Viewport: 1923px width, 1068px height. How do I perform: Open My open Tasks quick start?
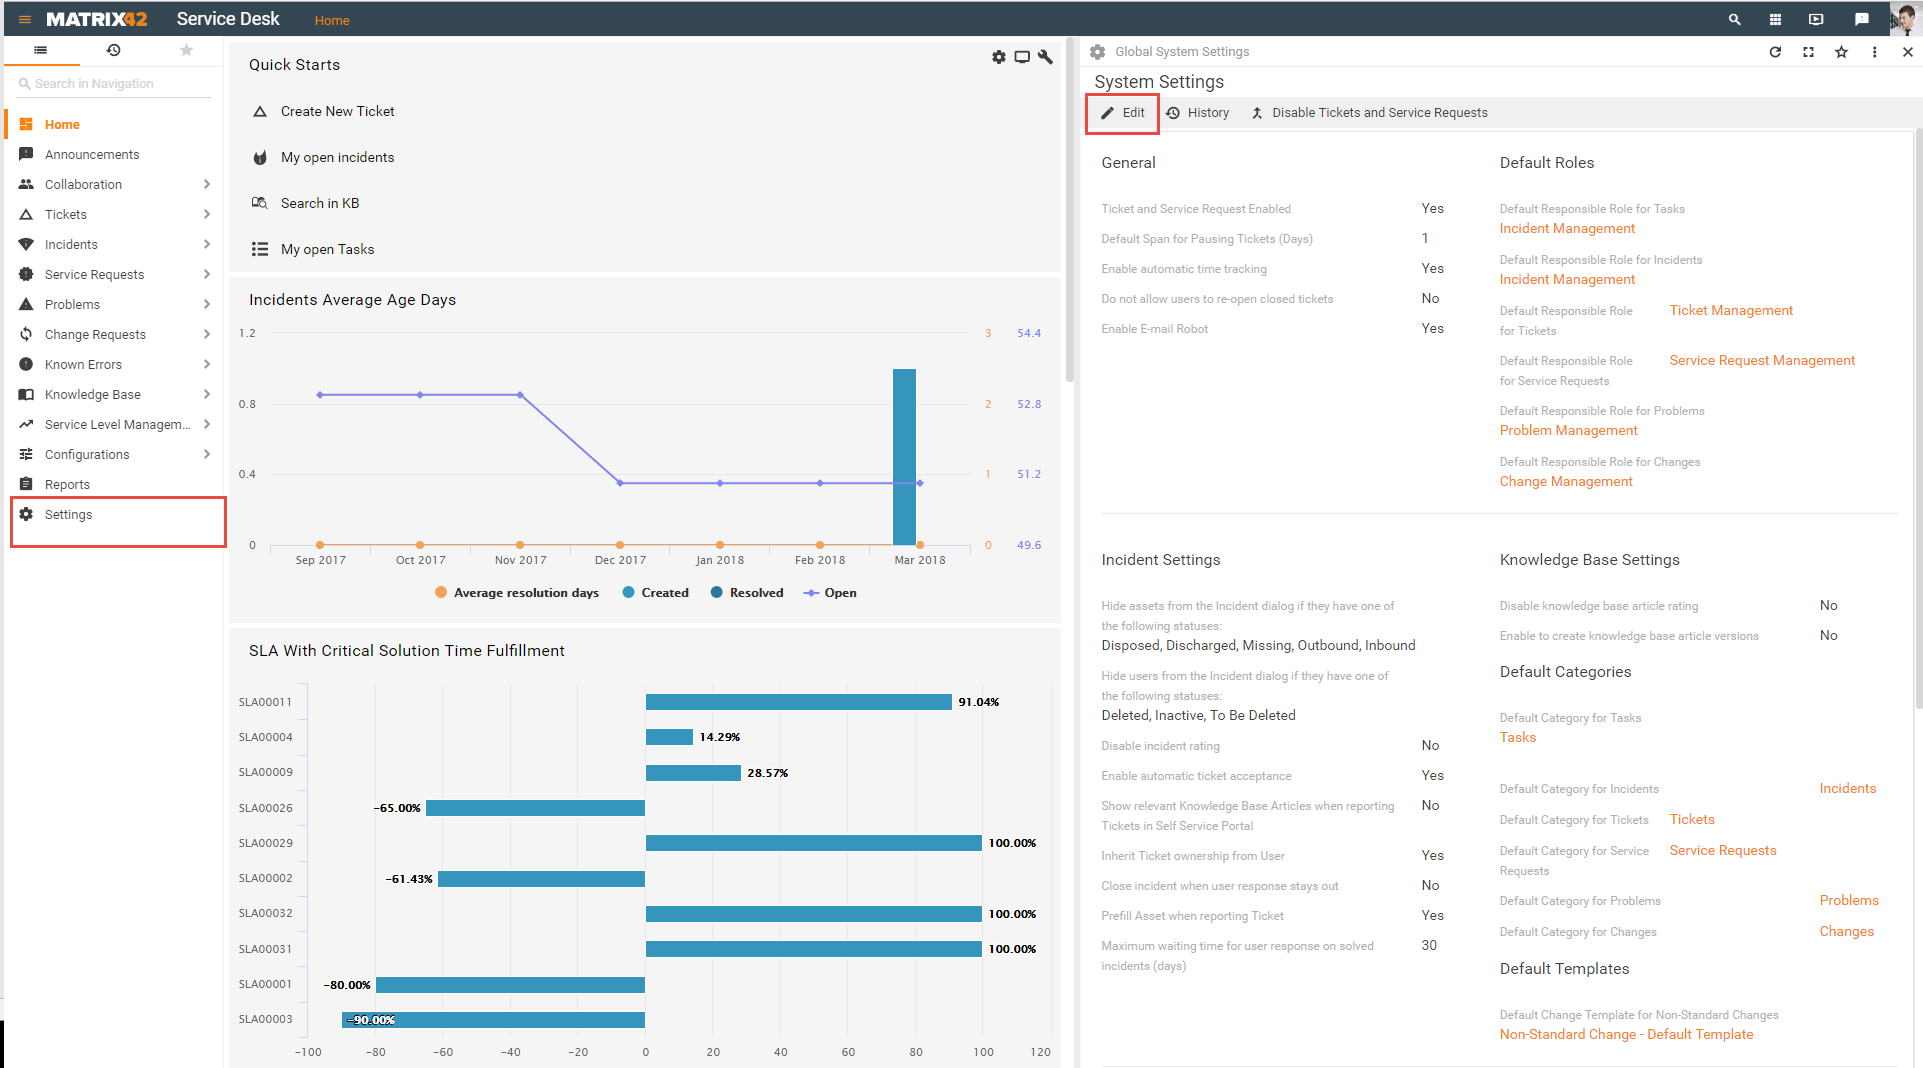pyautogui.click(x=327, y=249)
